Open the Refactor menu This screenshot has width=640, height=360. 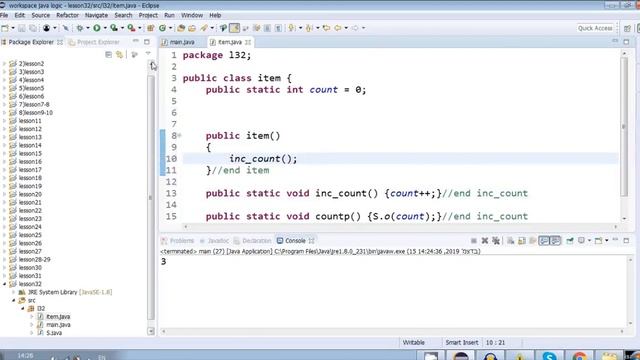tap(67, 15)
